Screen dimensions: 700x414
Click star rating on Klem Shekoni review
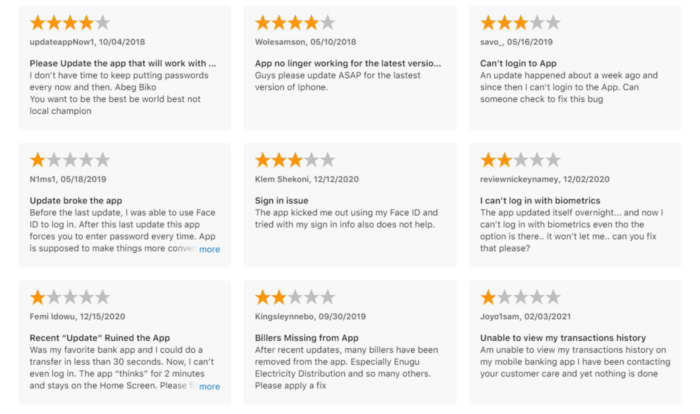[295, 160]
